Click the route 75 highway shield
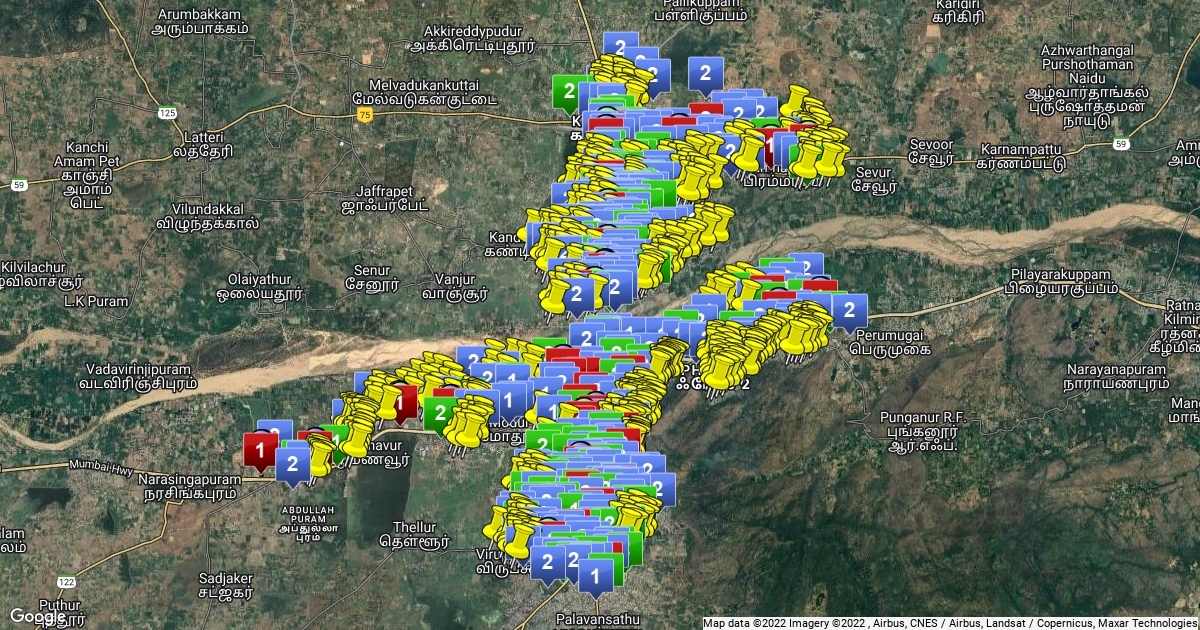 (x=367, y=116)
